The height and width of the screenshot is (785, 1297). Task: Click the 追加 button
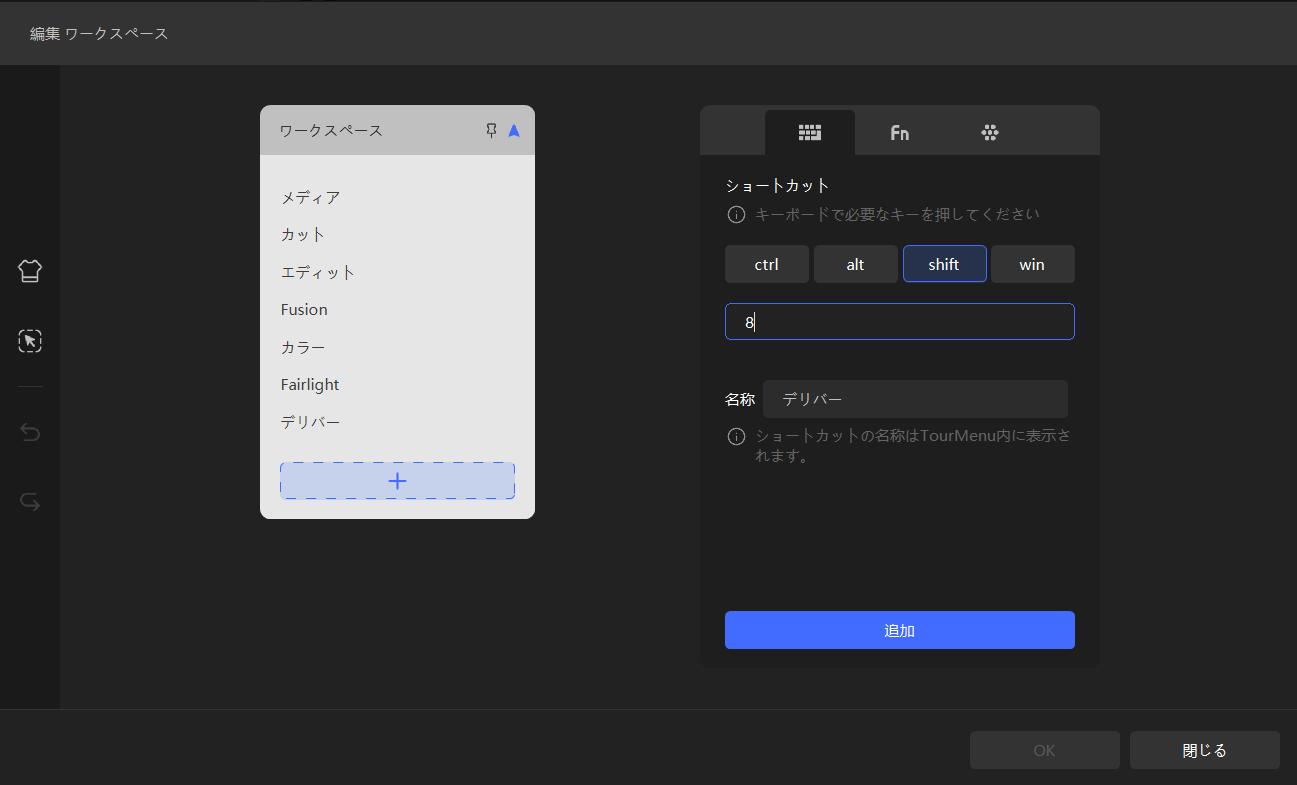point(900,630)
